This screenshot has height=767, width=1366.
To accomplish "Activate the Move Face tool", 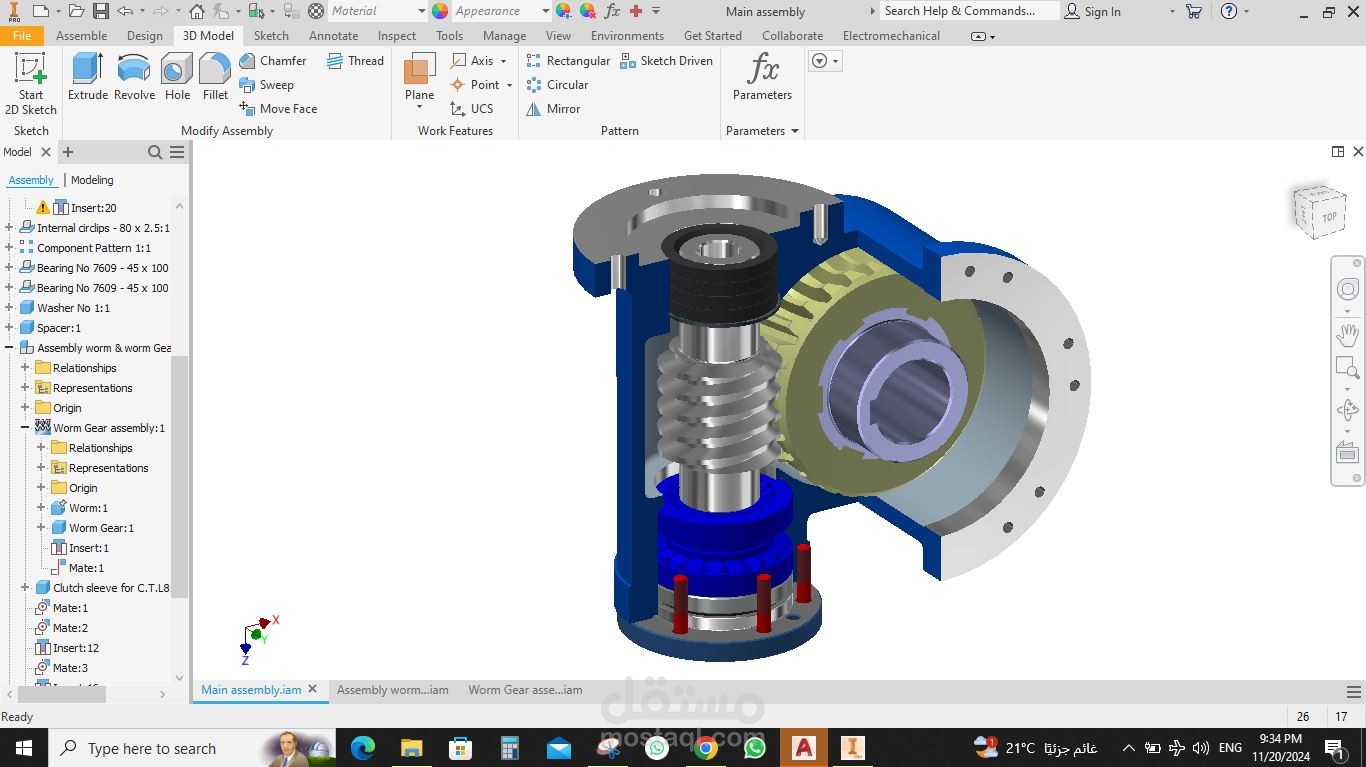I will point(278,109).
